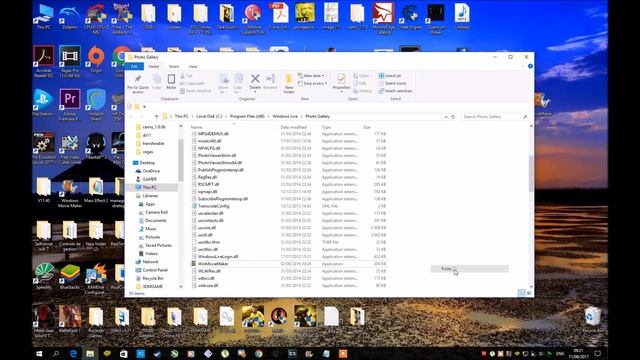This screenshot has height=360, width=640.
Task: Click Program Files (x86) breadcrumb
Action: click(247, 116)
